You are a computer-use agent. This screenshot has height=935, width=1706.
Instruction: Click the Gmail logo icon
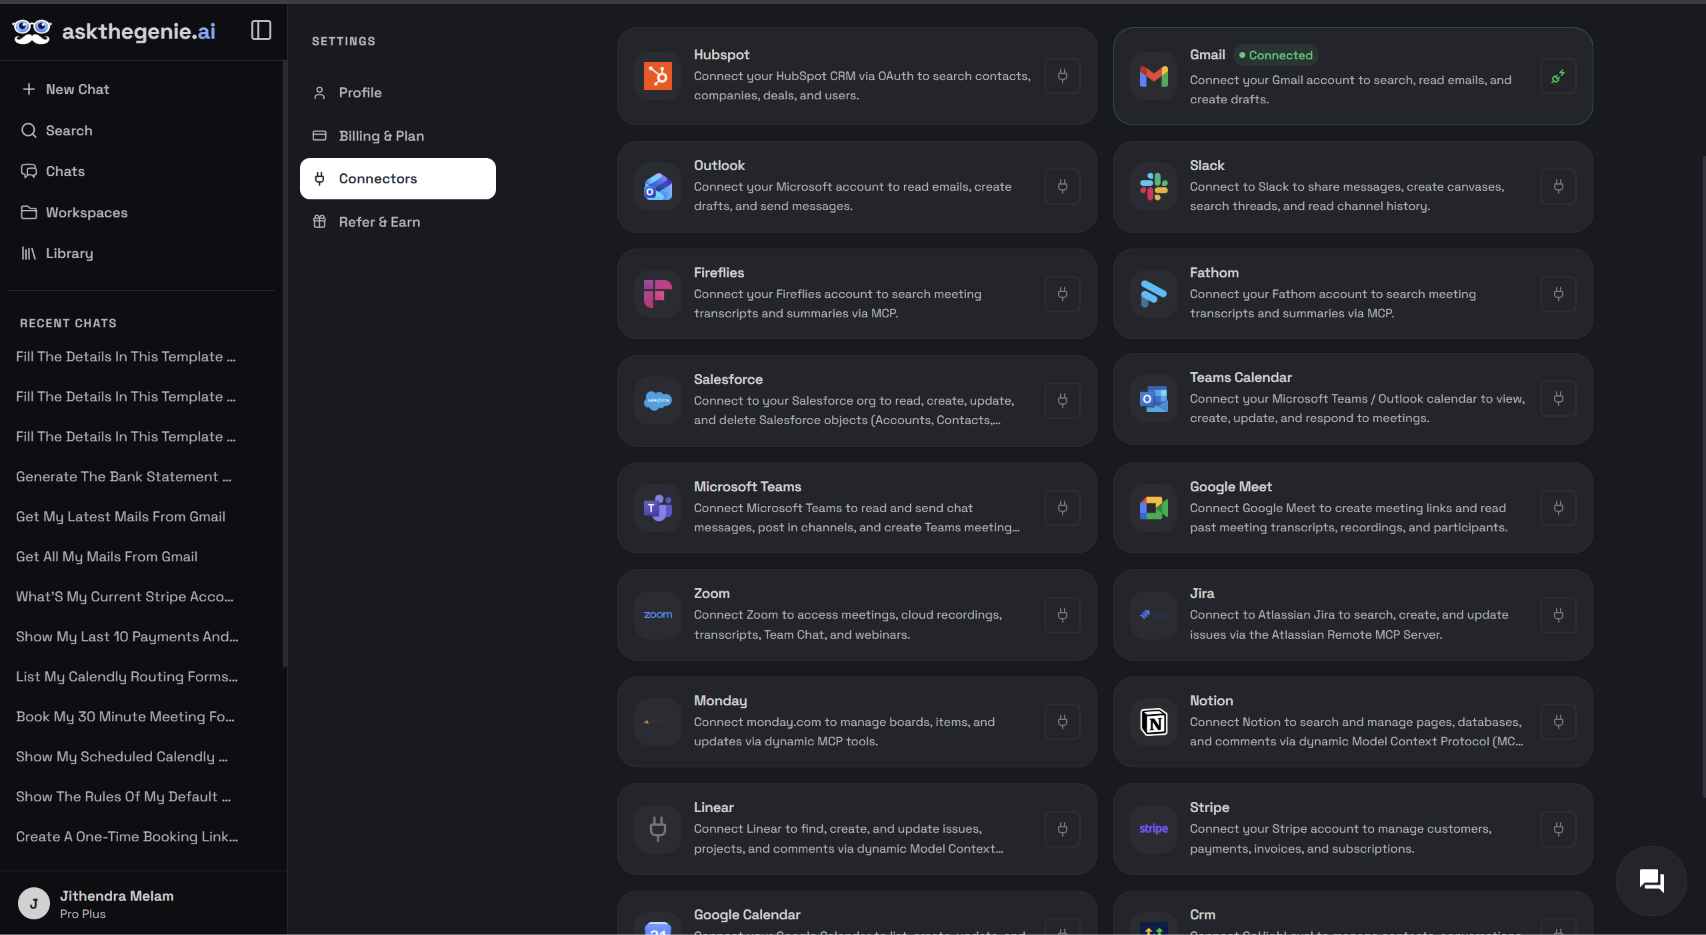tap(1154, 76)
